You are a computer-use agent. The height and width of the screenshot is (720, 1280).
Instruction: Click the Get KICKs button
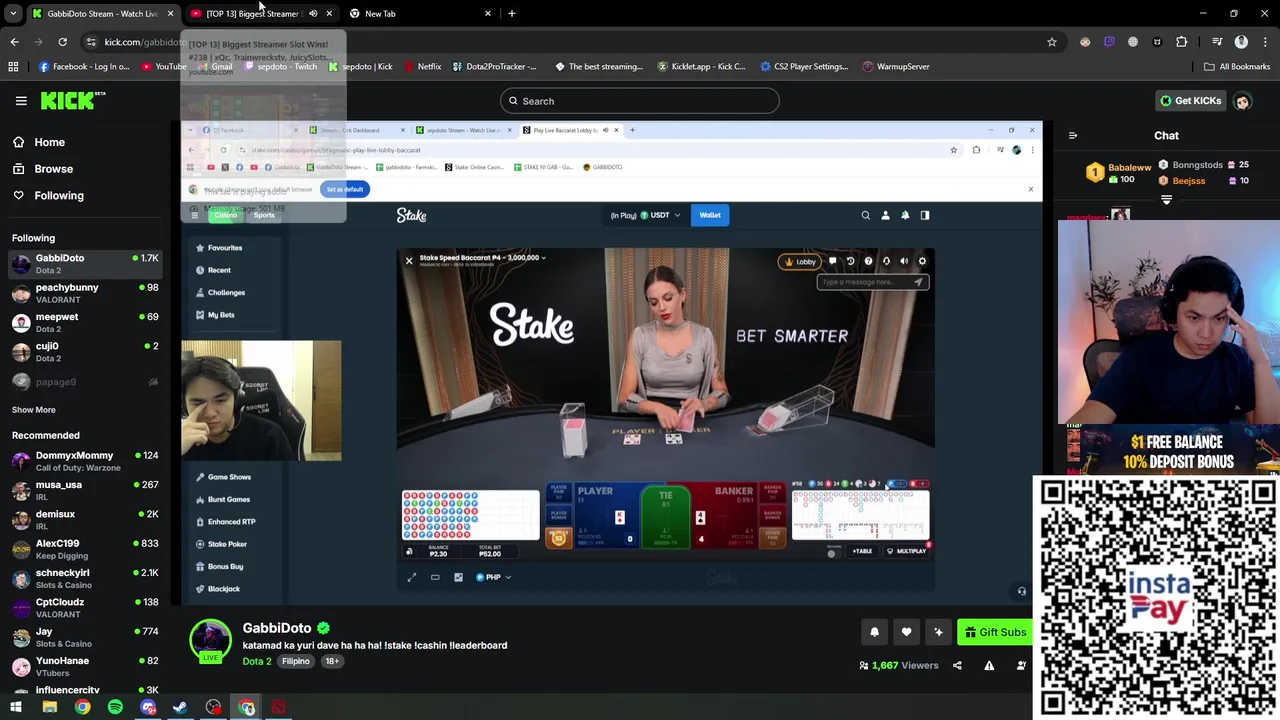tap(1190, 101)
